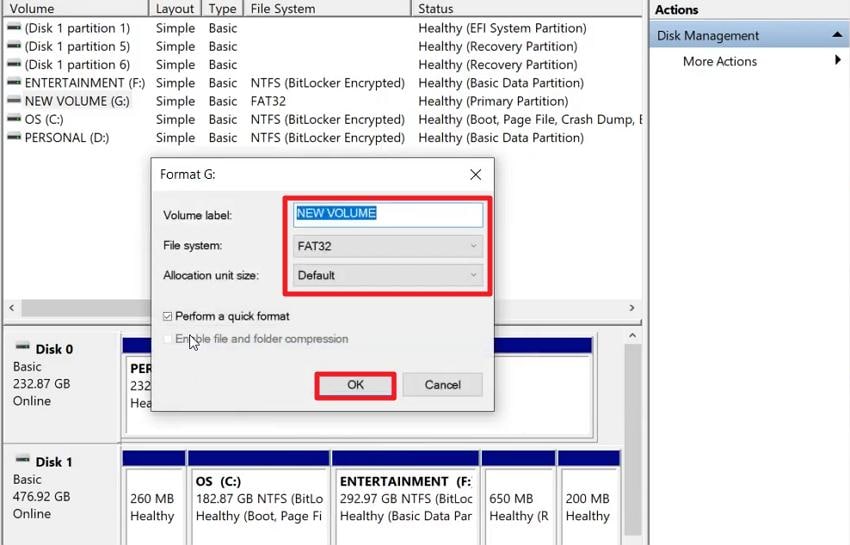Click the Disk Management actions header
850x545 pixels.
click(x=750, y=35)
